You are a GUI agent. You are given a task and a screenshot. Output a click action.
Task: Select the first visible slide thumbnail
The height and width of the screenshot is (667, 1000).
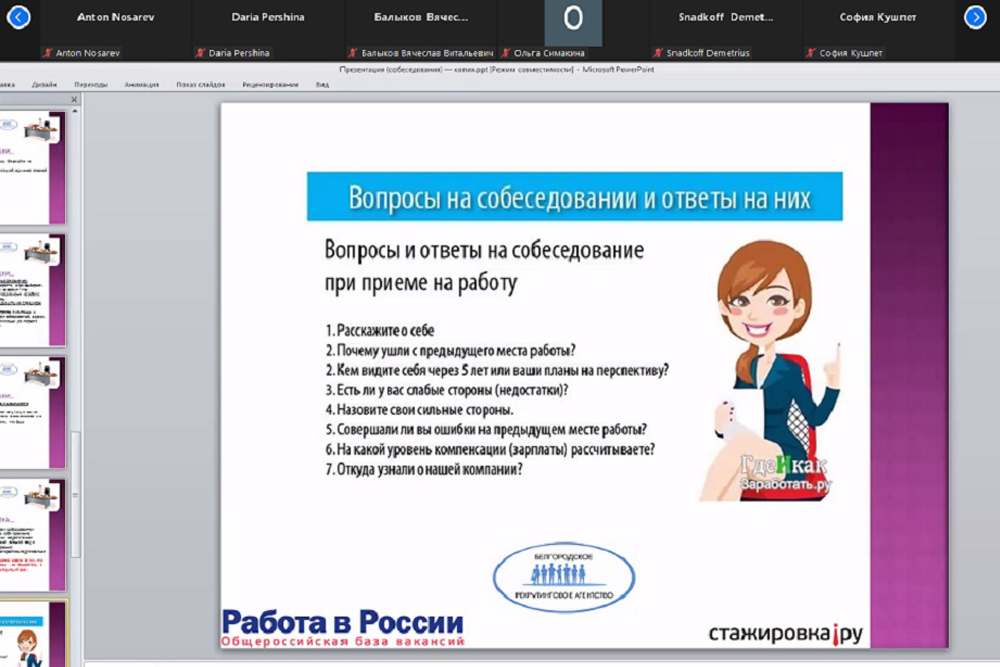[33, 167]
